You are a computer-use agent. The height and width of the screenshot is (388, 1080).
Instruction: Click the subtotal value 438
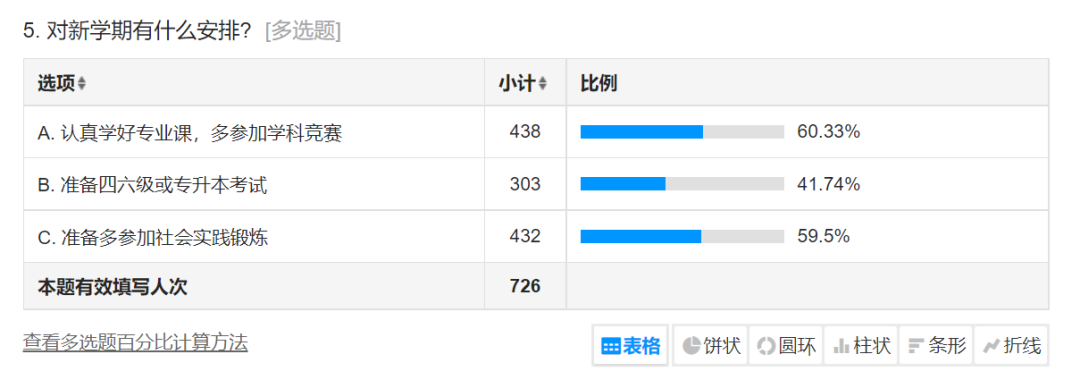525,132
